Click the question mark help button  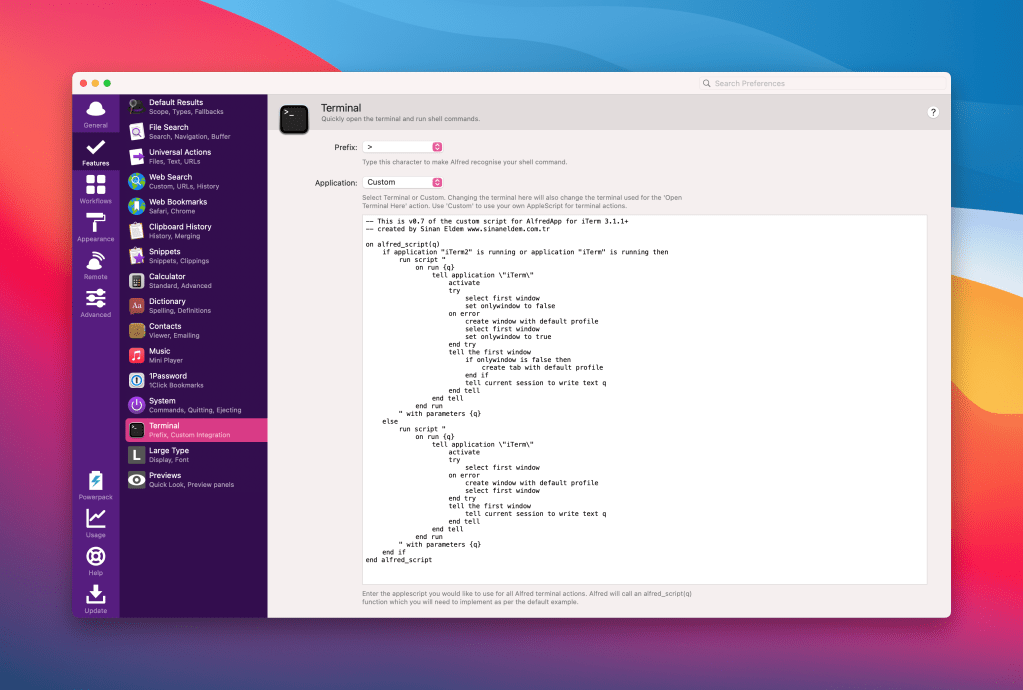[933, 113]
